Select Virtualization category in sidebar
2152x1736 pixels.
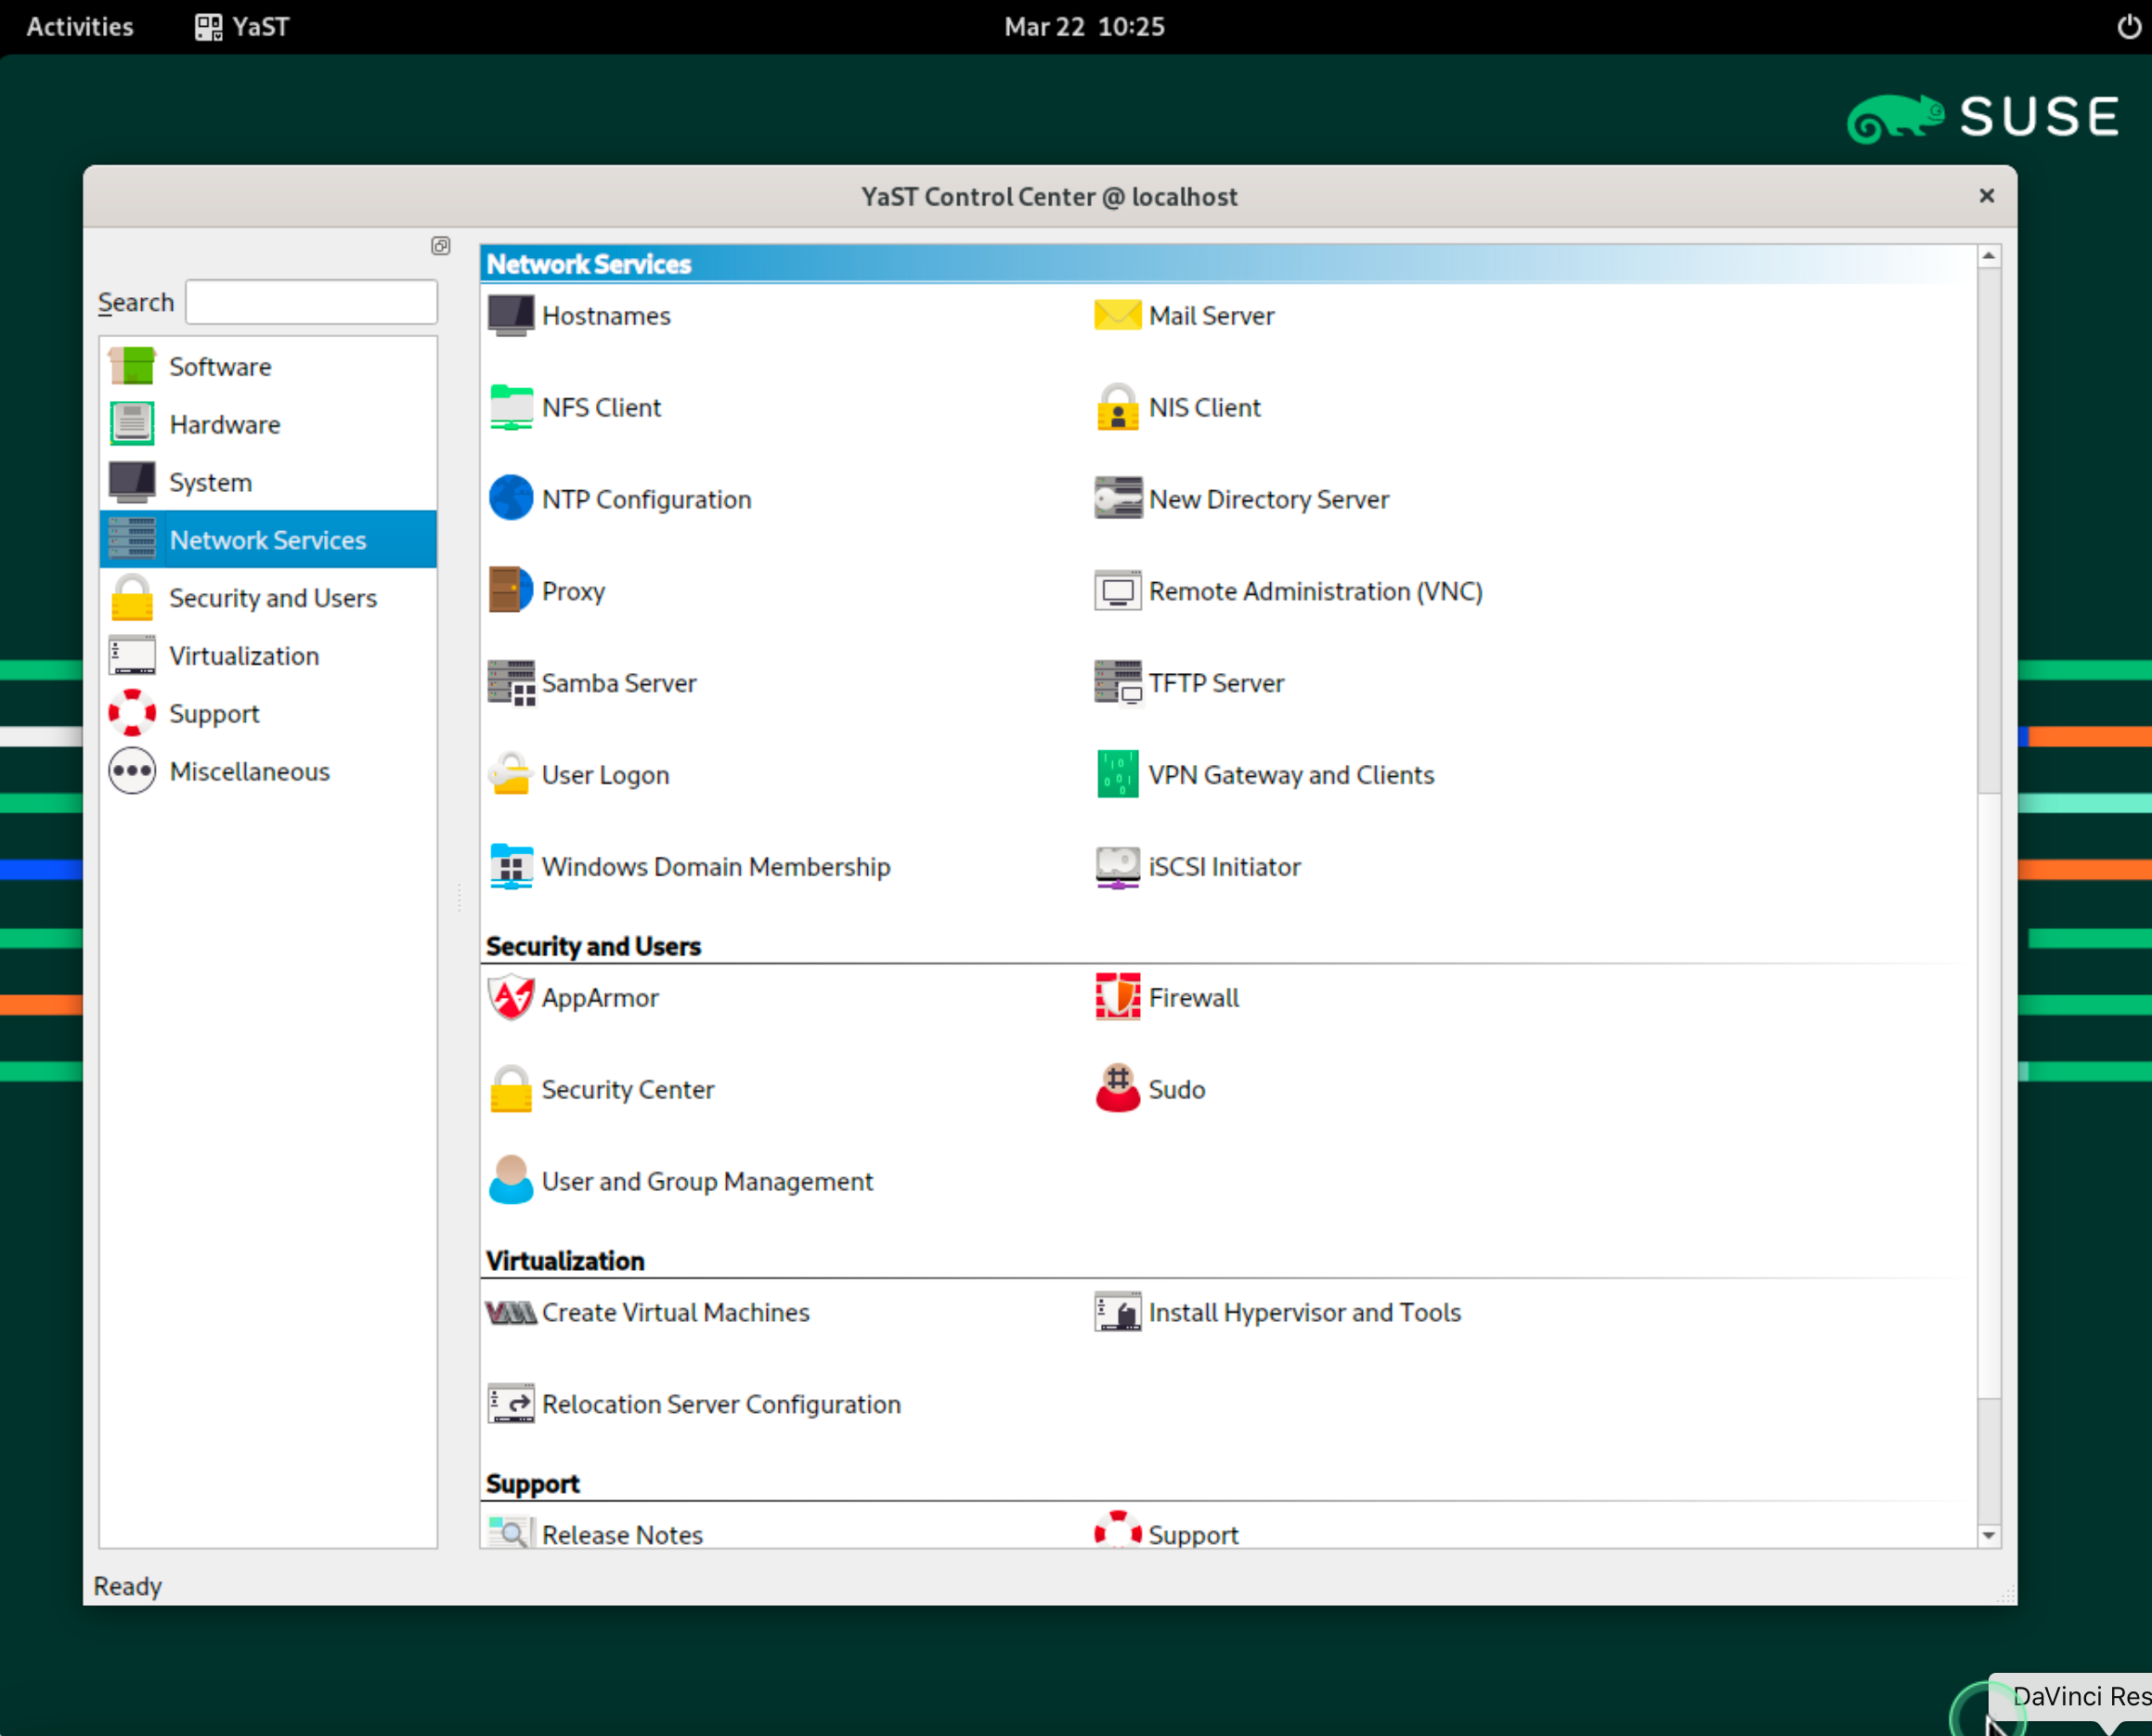coord(268,657)
